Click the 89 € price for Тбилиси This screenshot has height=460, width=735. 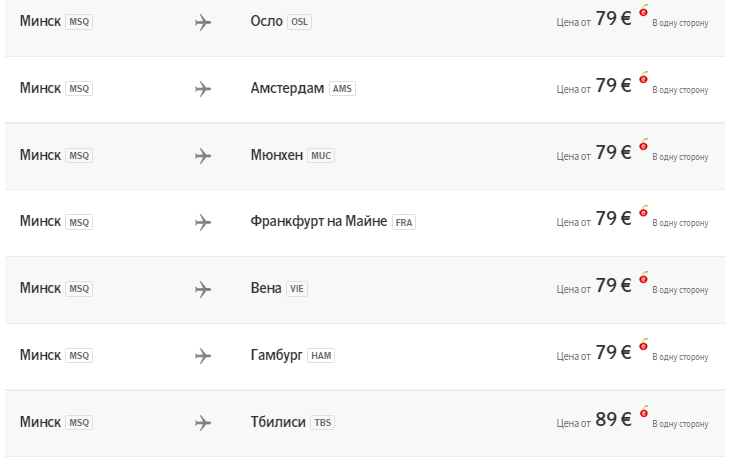[x=613, y=420]
